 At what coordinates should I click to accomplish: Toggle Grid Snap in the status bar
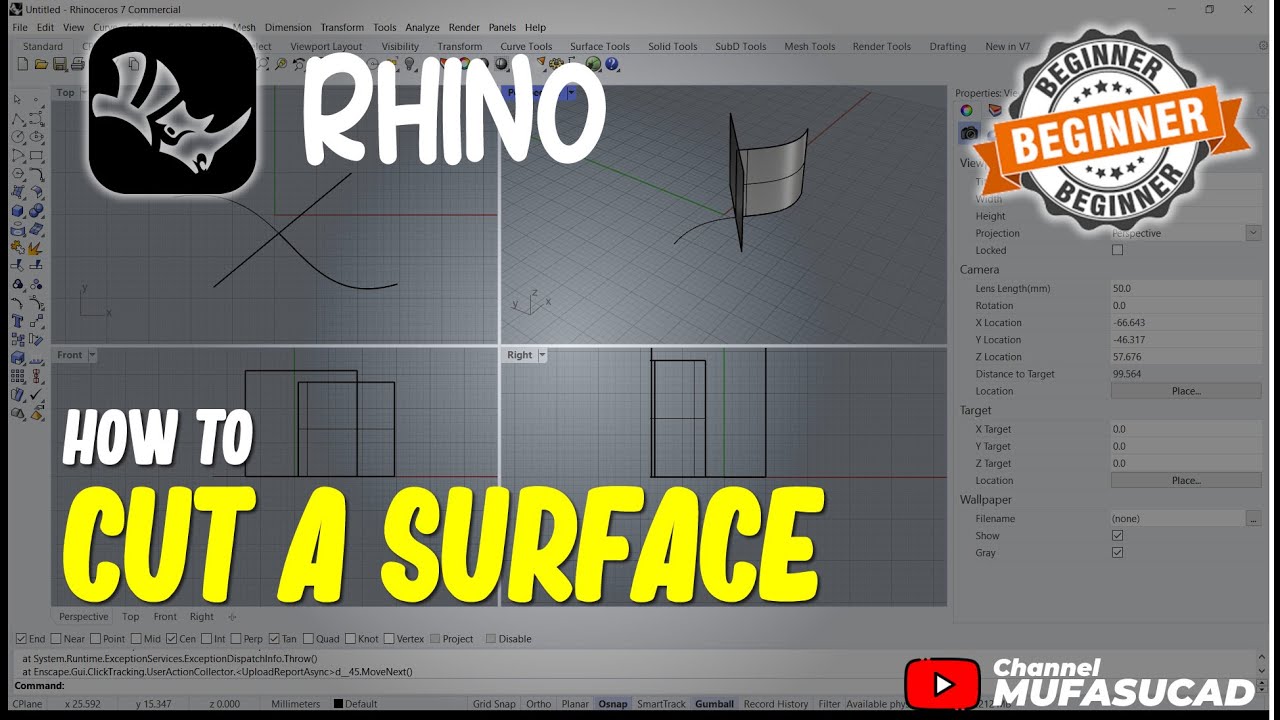[x=495, y=704]
